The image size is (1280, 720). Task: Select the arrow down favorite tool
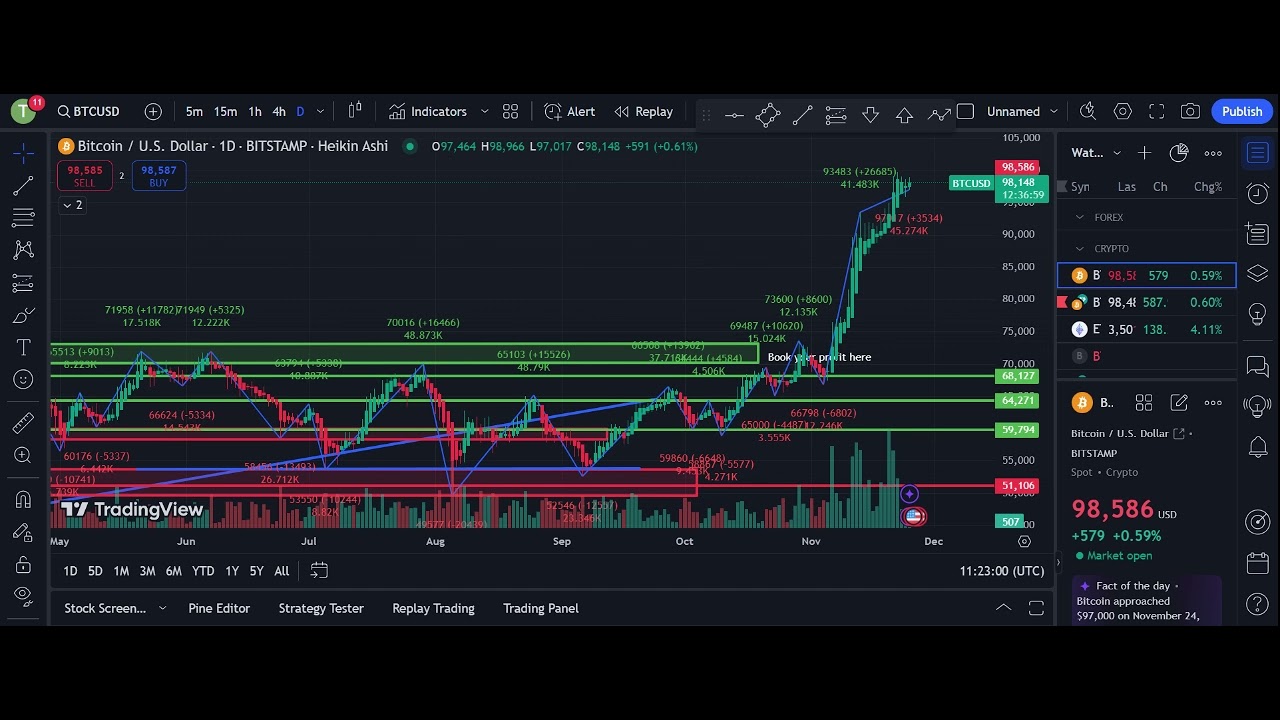click(x=870, y=115)
